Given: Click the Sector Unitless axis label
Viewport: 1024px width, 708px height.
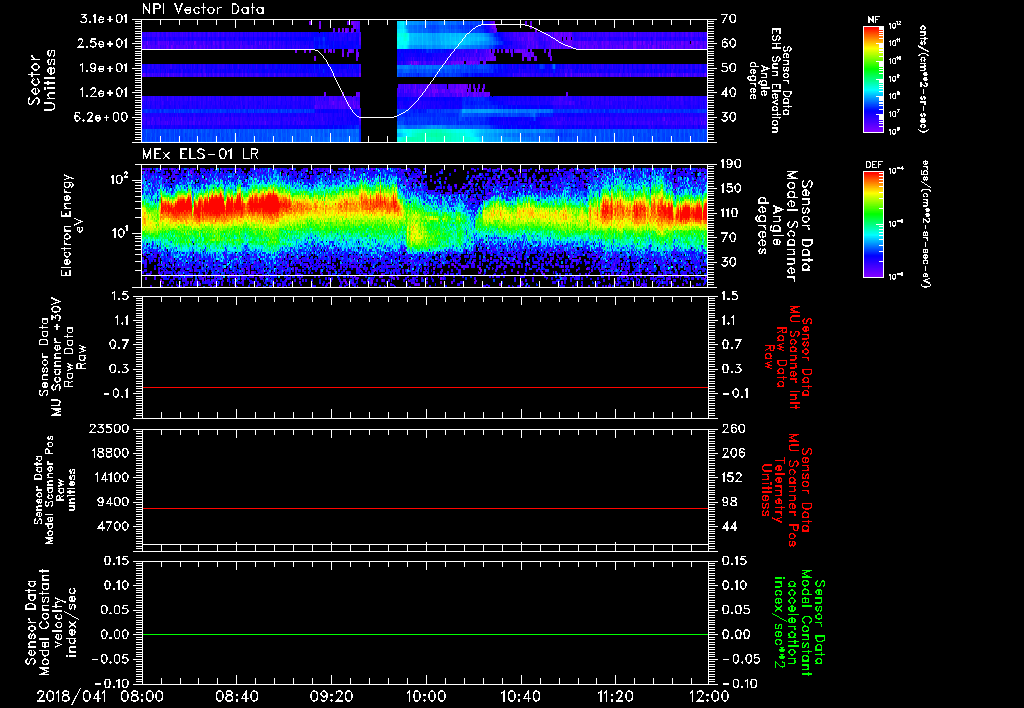Looking at the screenshot, I should [41, 79].
